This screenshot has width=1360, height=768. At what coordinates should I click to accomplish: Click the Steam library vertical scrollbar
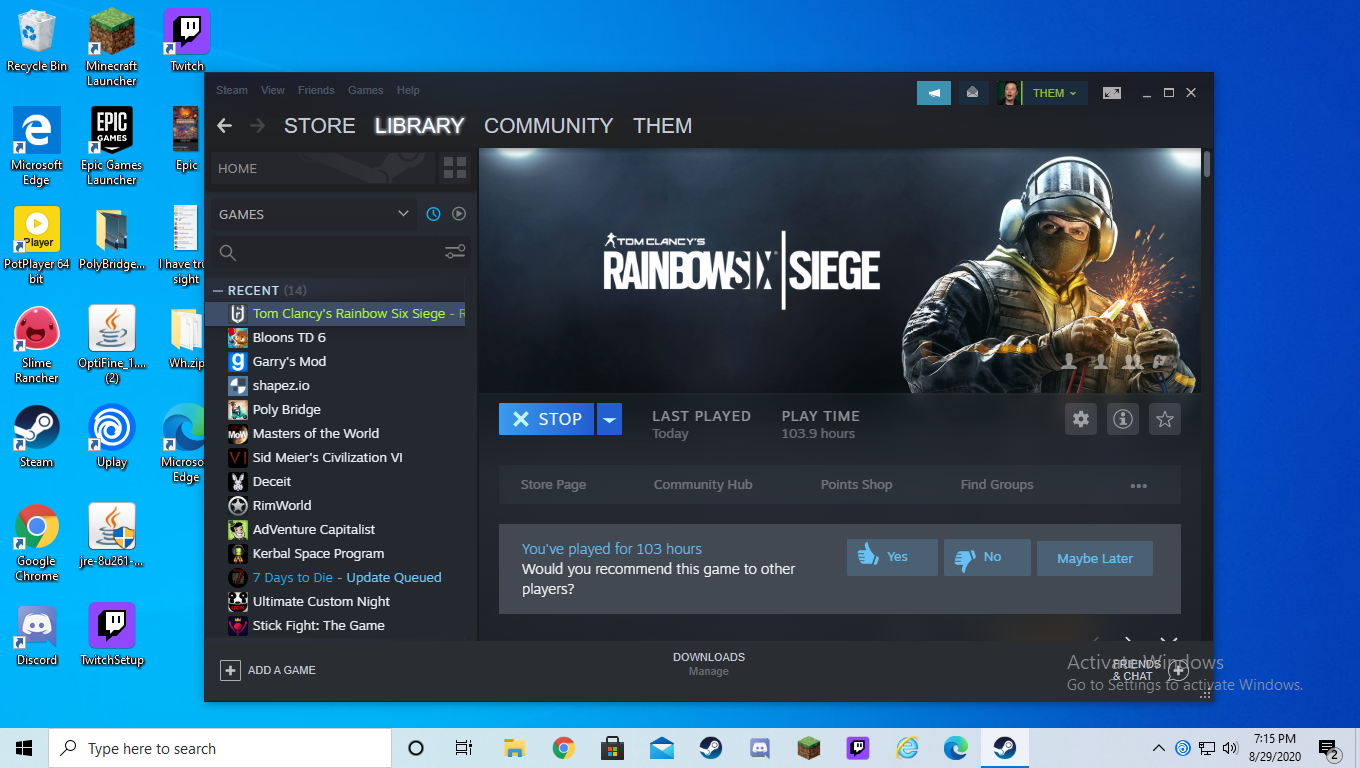tap(1207, 164)
